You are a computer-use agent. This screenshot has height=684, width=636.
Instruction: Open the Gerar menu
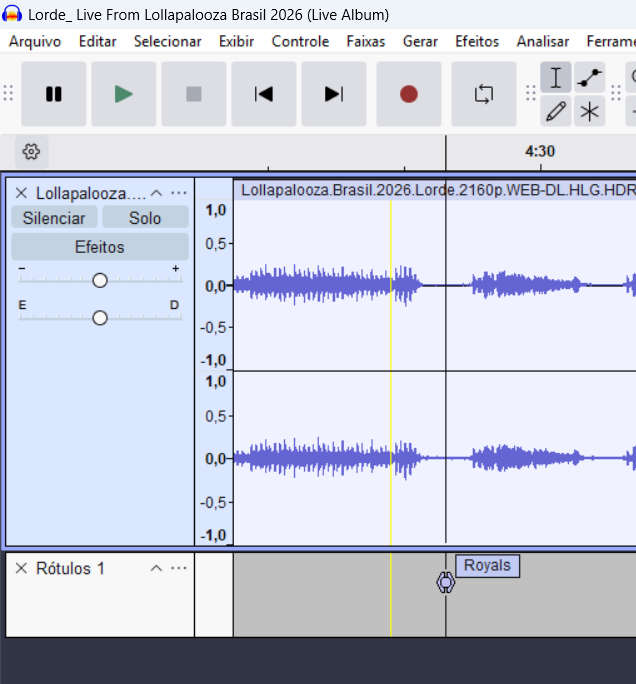click(x=420, y=41)
